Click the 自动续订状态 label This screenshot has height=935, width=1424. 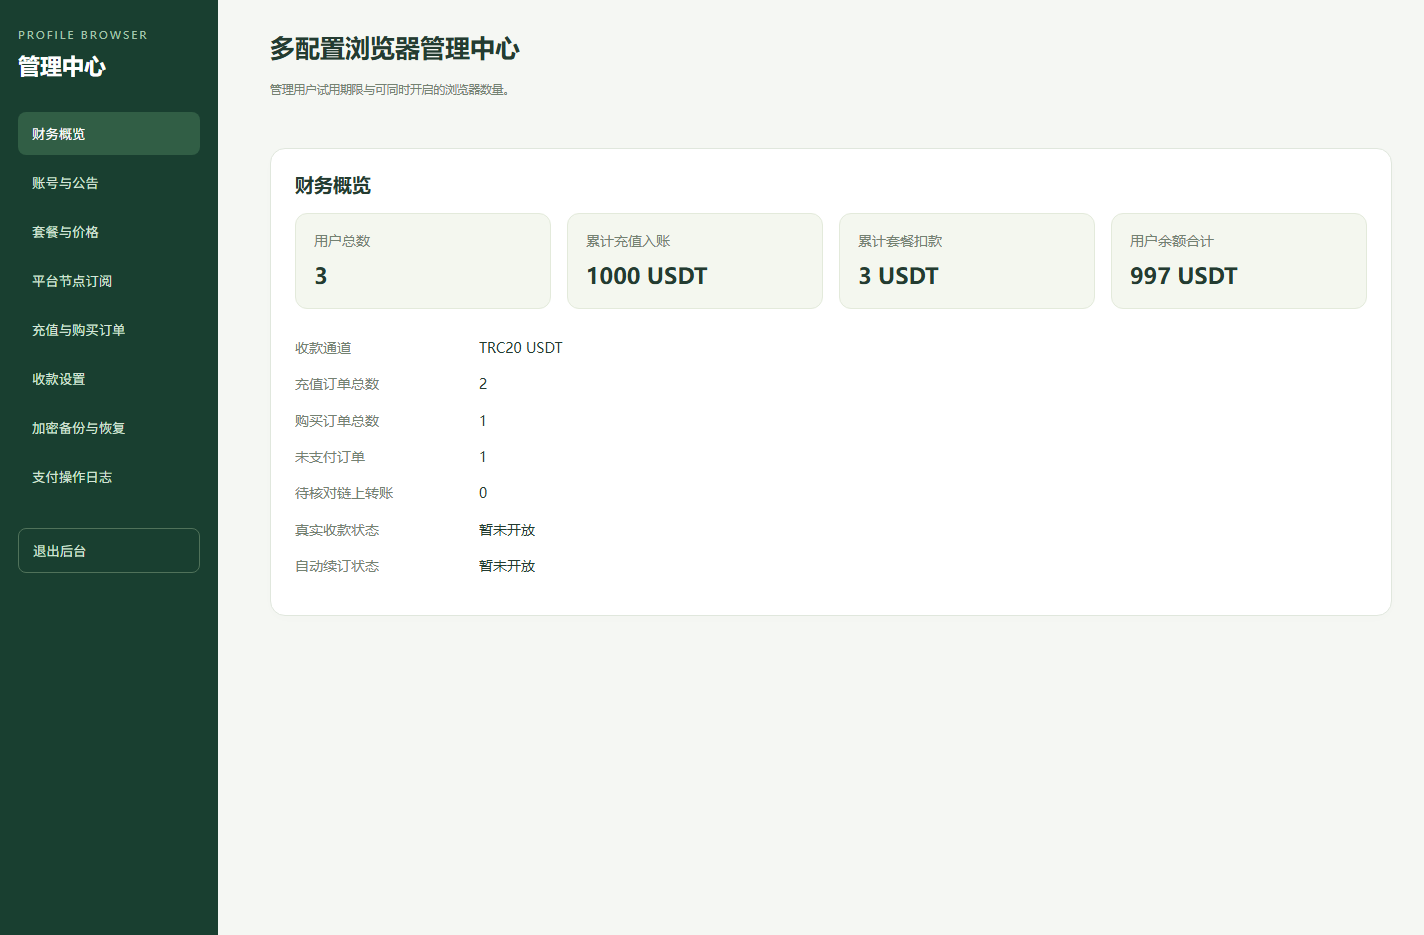point(337,566)
